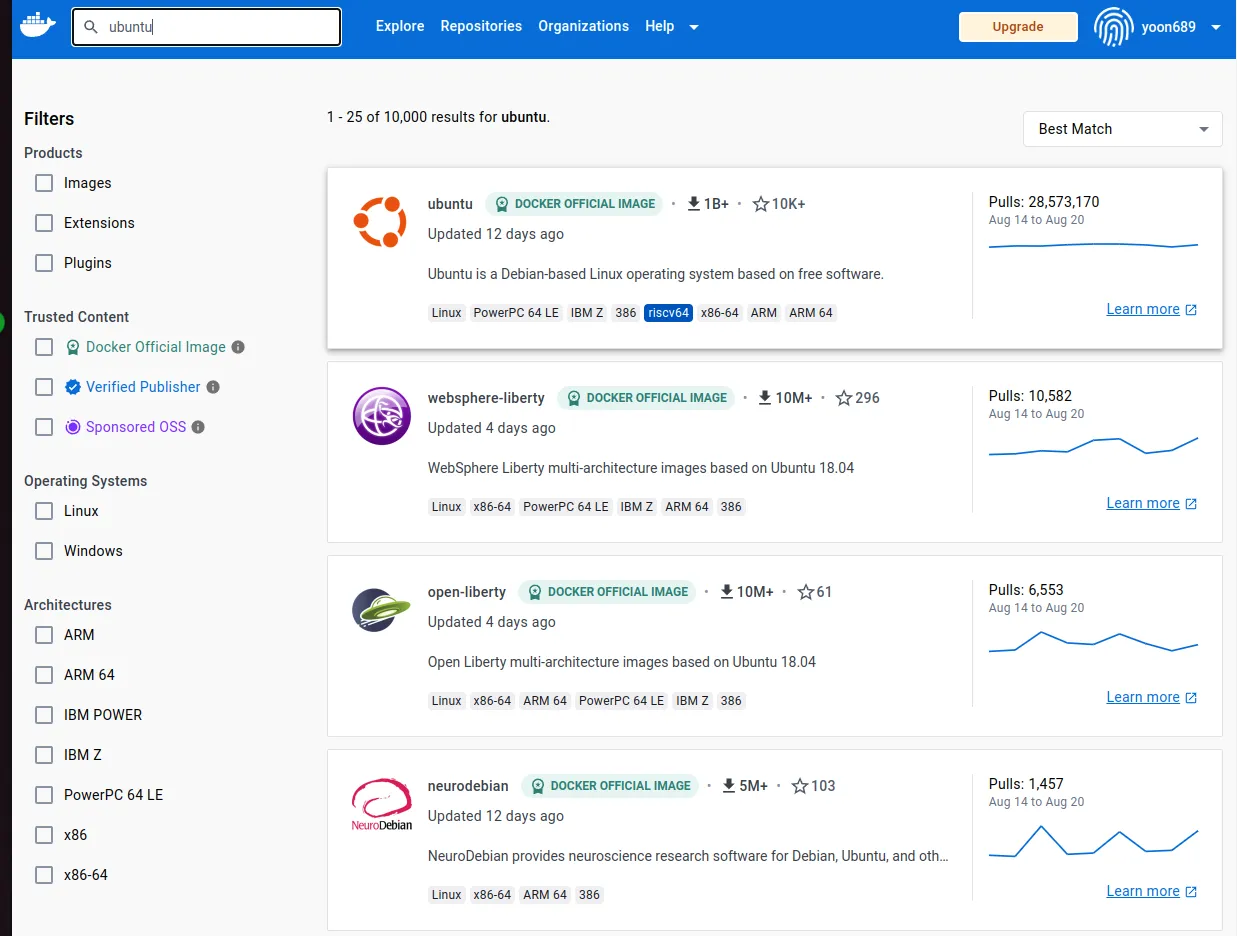Click info icon beside Verified Publisher filter
Image resolution: width=1237 pixels, height=936 pixels.
(213, 387)
